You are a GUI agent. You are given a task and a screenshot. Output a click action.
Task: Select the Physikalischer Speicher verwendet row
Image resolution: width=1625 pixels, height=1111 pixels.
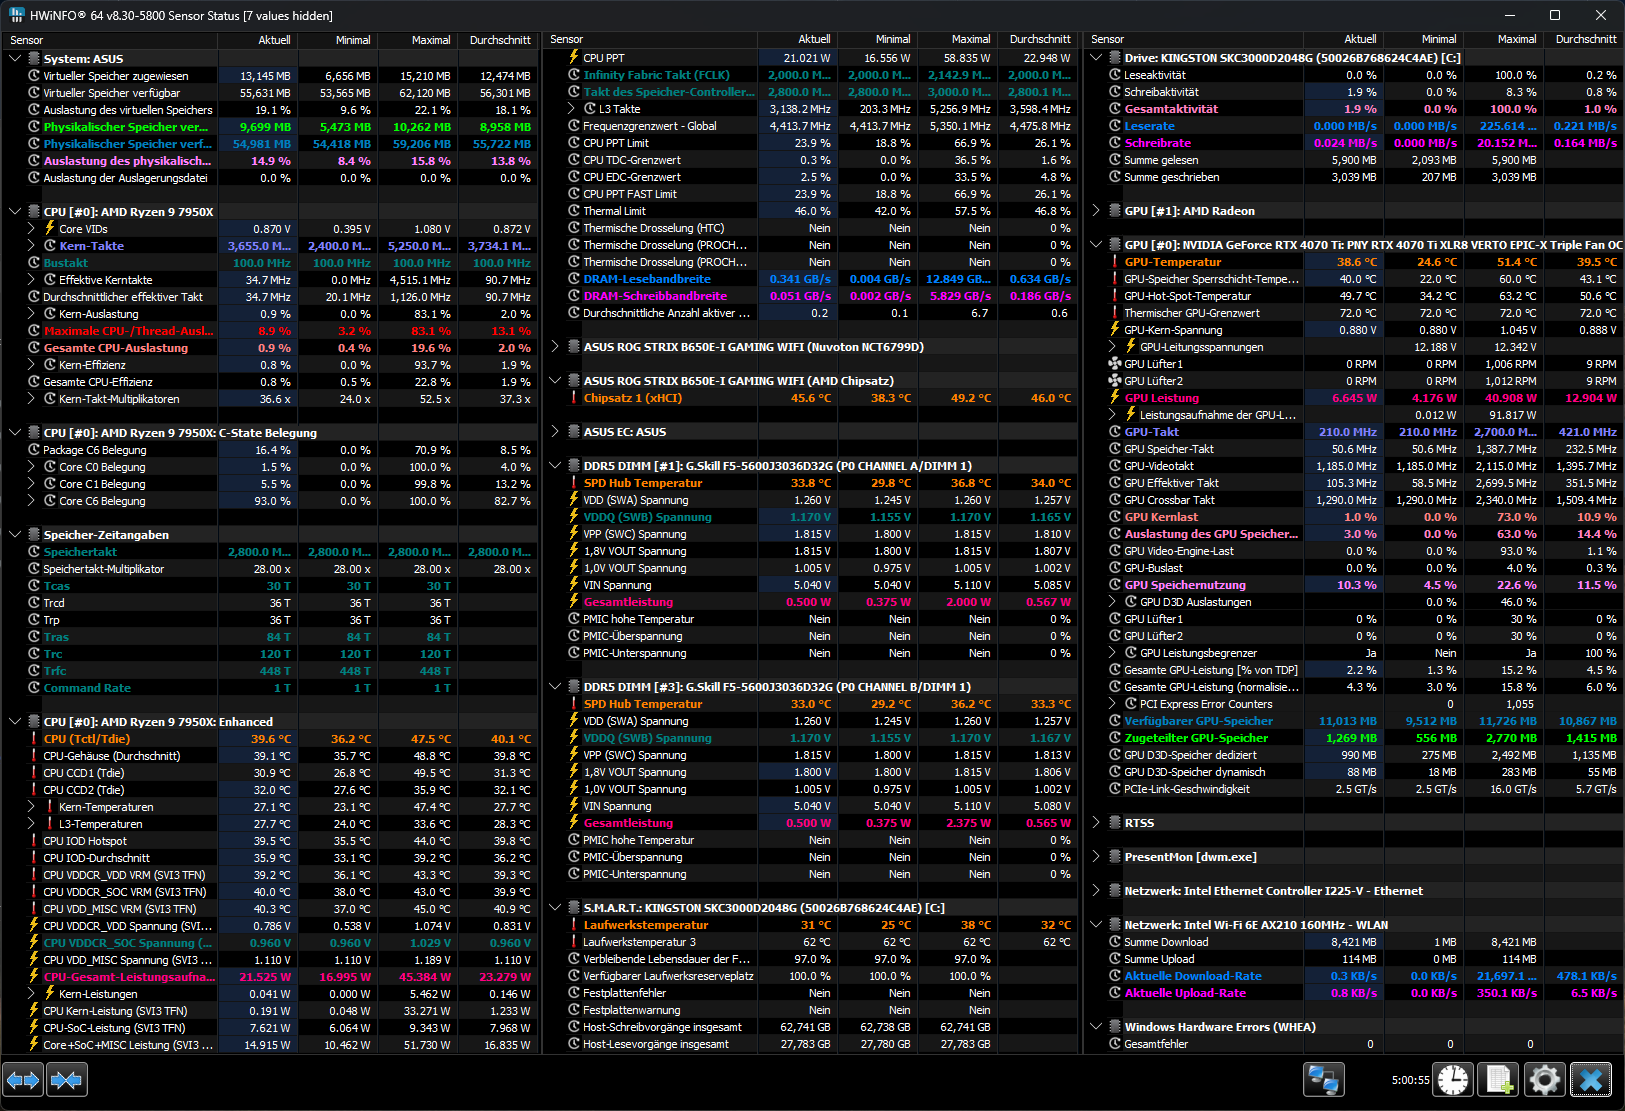pyautogui.click(x=271, y=127)
